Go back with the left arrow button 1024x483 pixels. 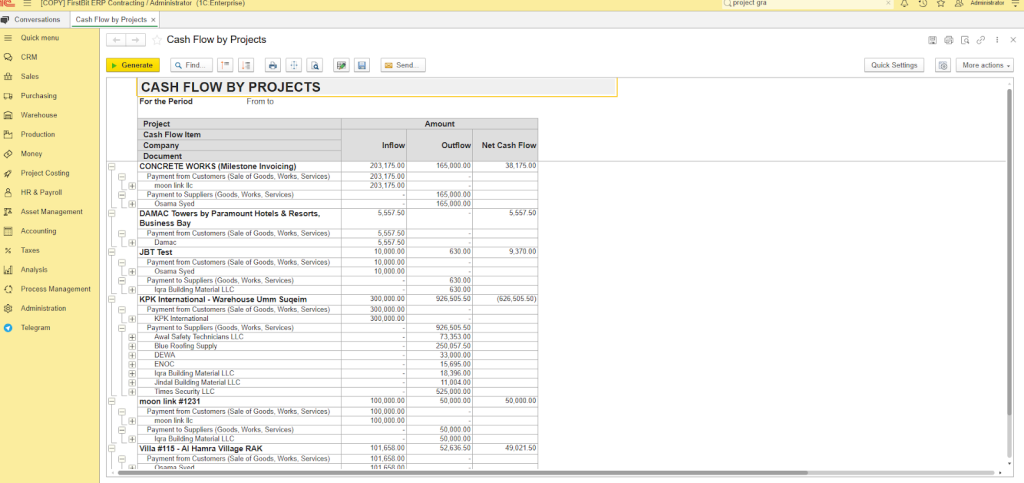116,40
